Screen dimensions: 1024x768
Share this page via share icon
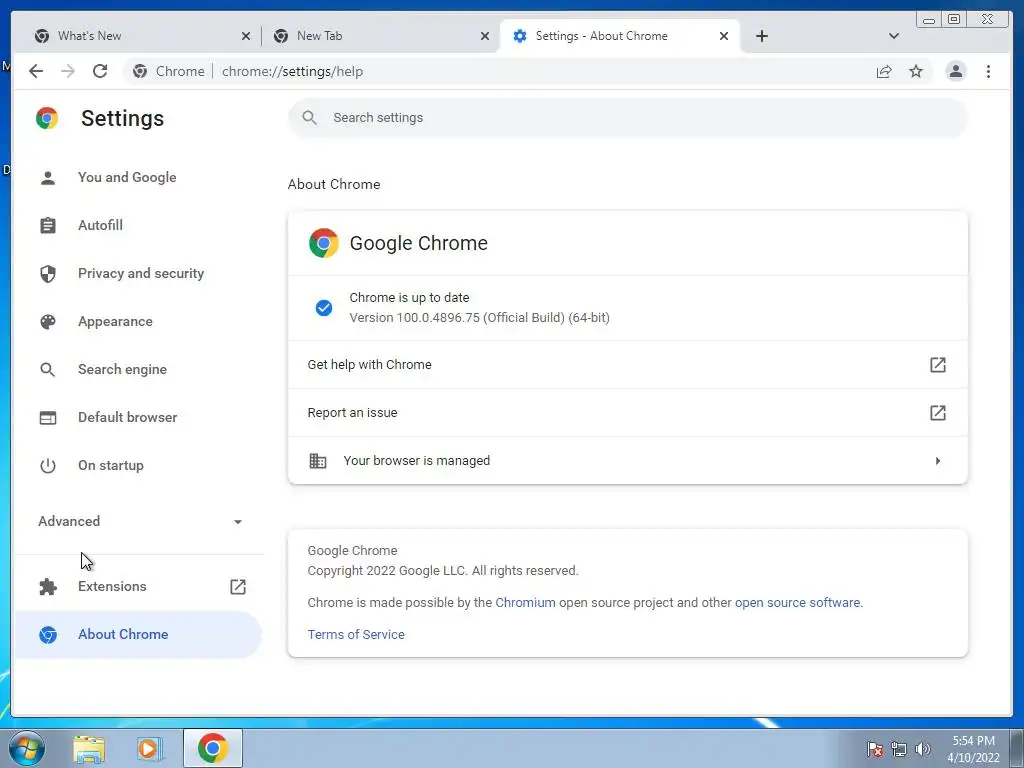(884, 71)
